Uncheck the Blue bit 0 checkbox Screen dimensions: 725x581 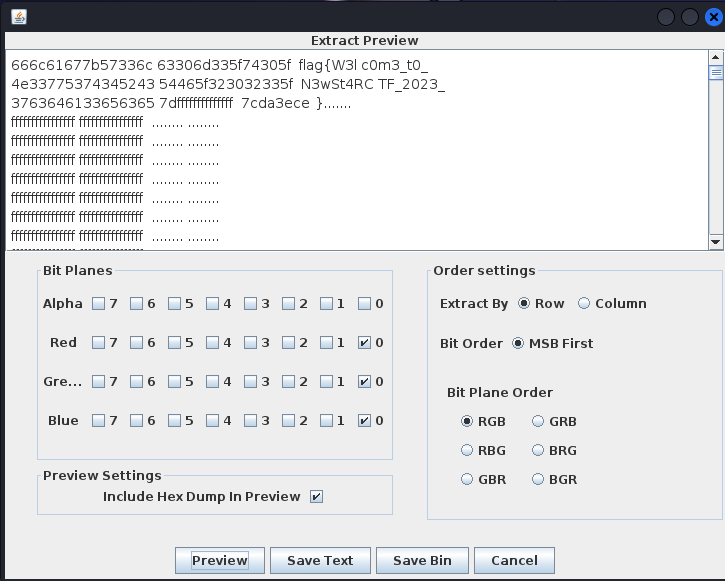tap(365, 421)
